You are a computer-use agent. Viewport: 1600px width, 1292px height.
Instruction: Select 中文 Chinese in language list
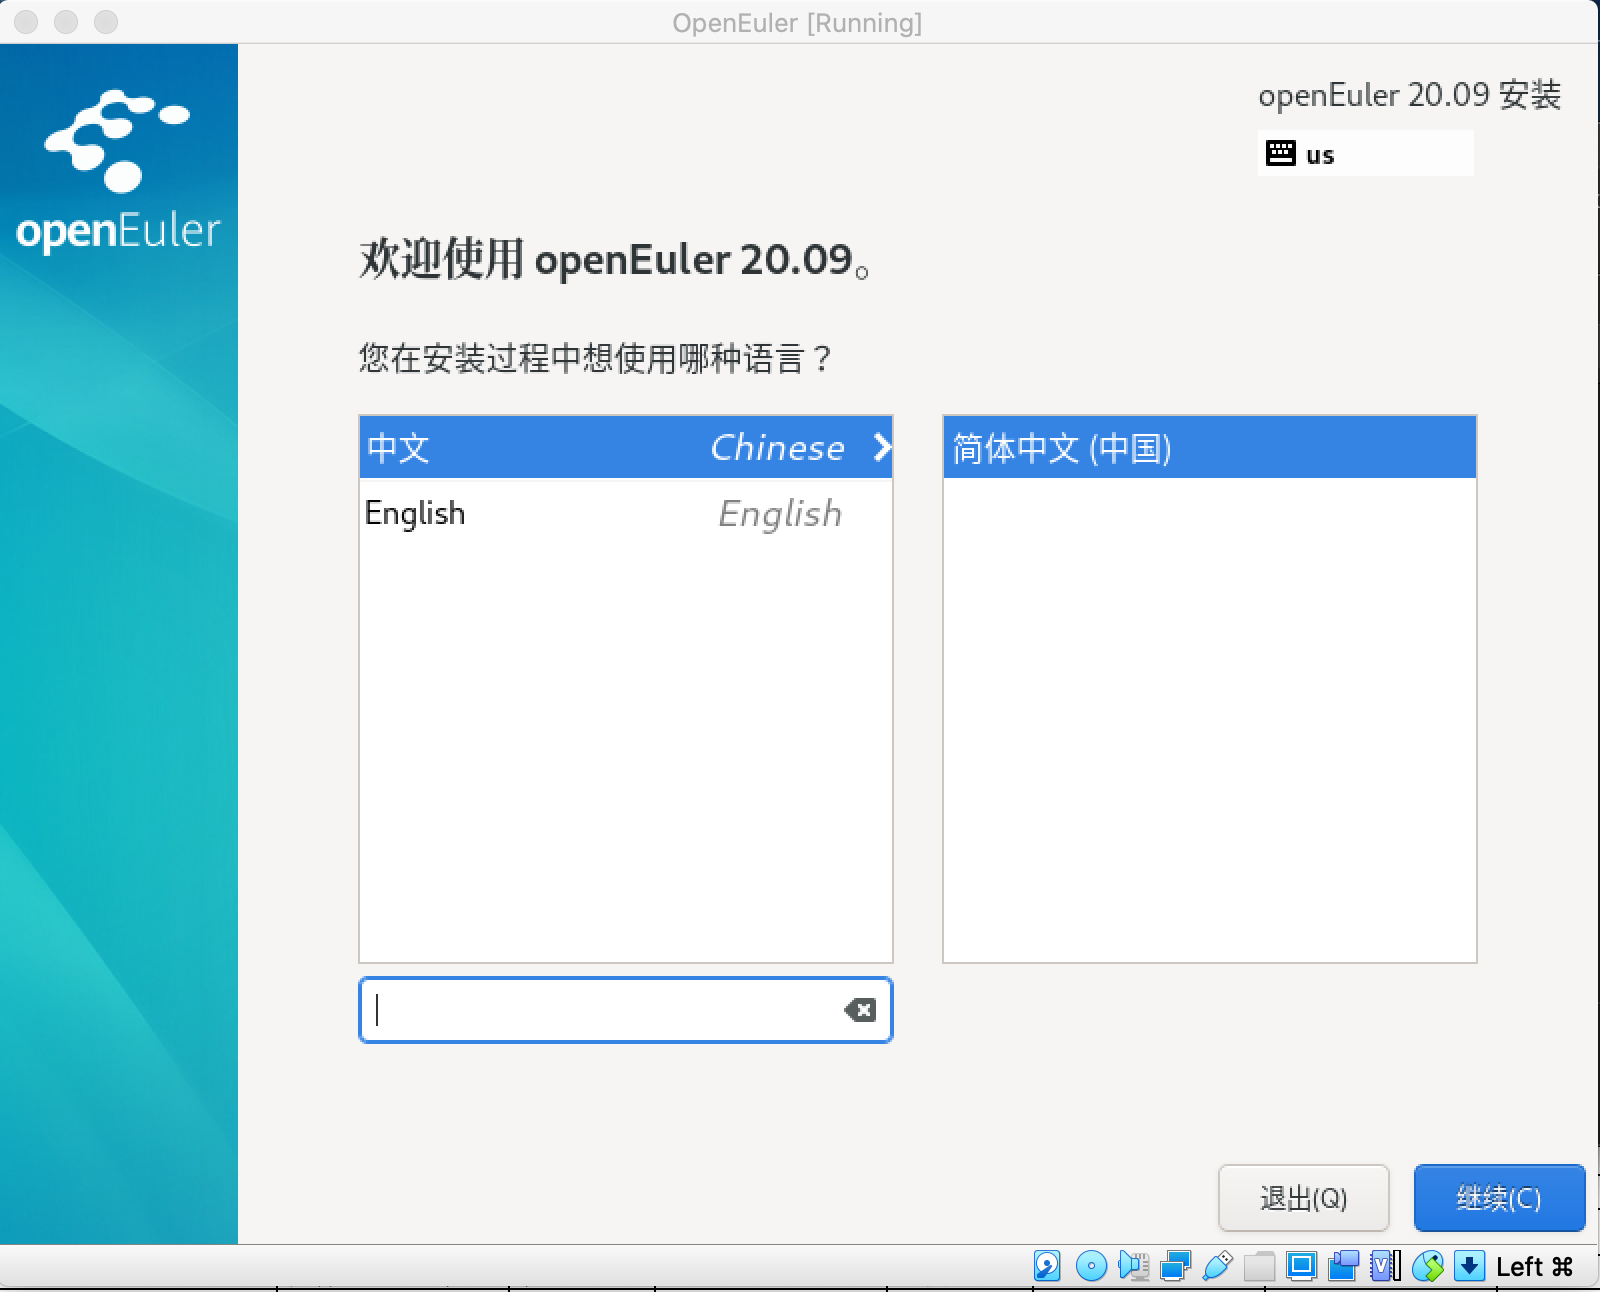[626, 447]
